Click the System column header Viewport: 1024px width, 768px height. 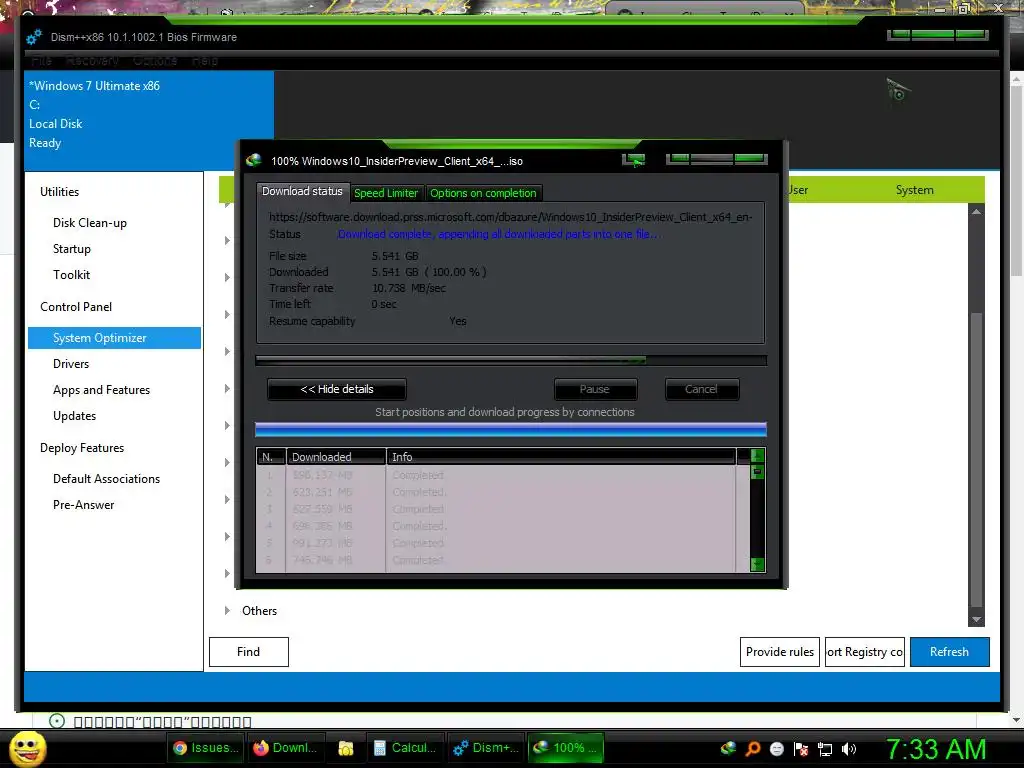tap(914, 190)
